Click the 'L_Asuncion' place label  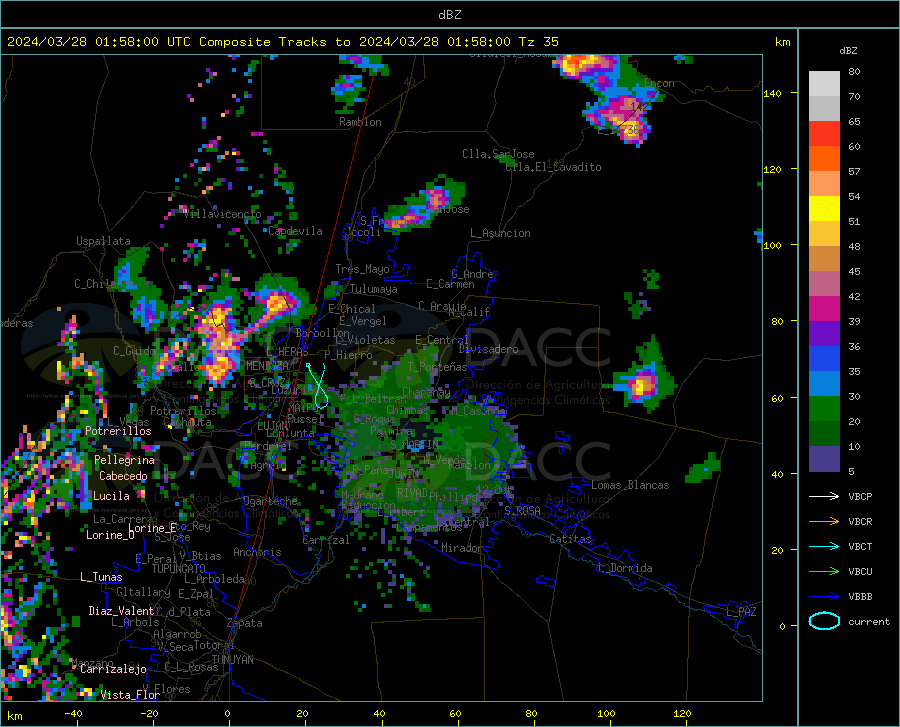(x=500, y=233)
